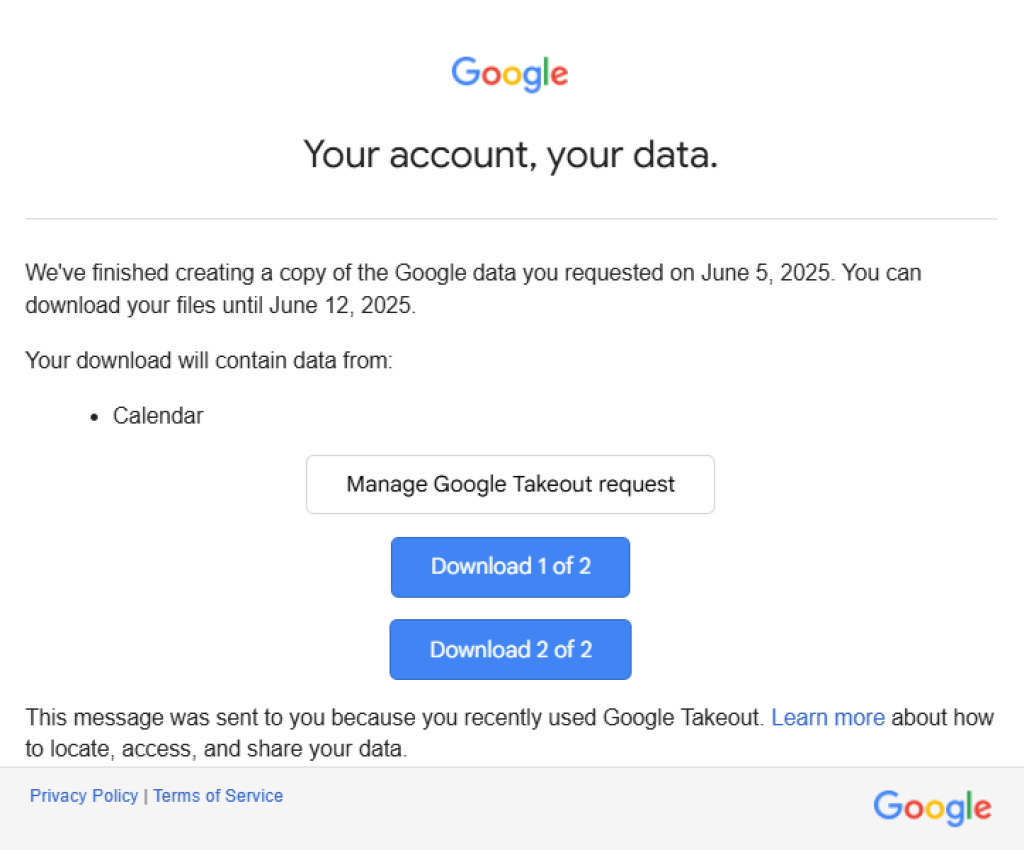Click the green 'l' in the footer logo
1024x850 pixels.
tap(969, 804)
